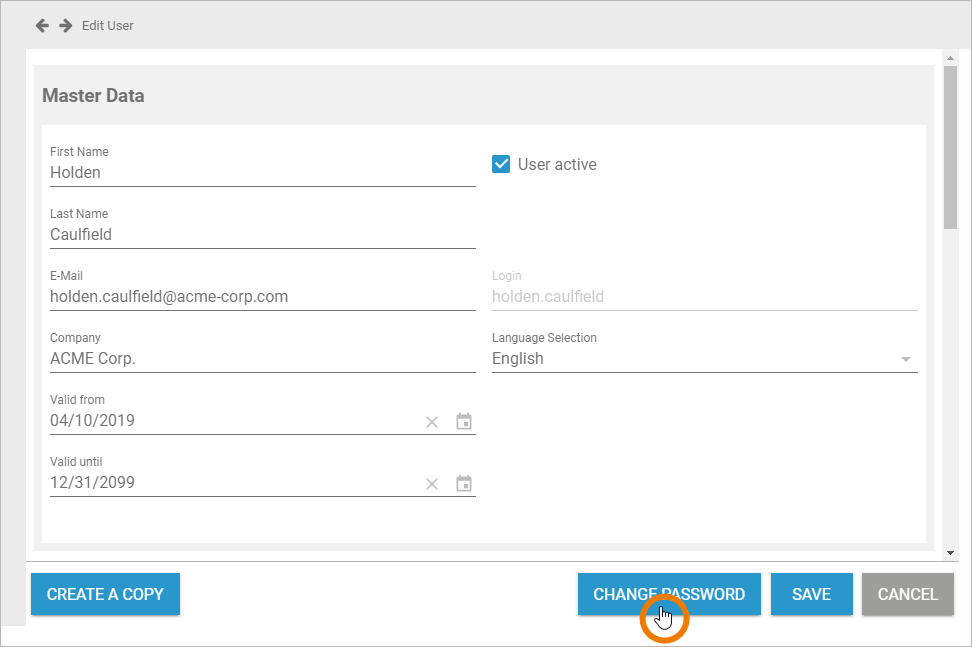Click the forward arrow icon
This screenshot has width=972, height=647.
(x=66, y=25)
